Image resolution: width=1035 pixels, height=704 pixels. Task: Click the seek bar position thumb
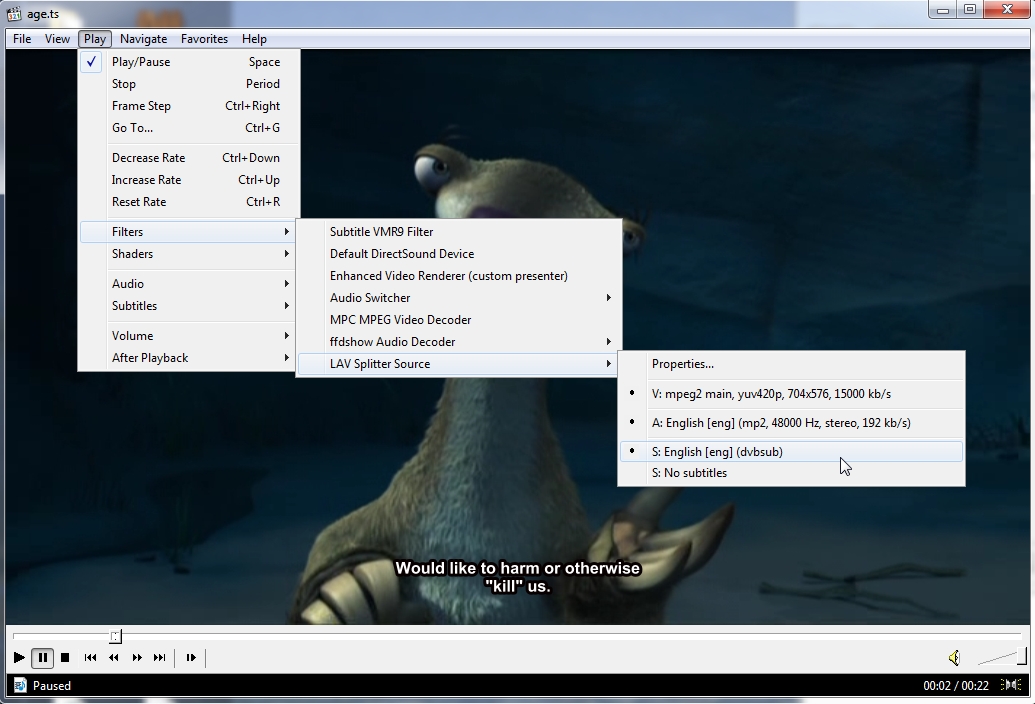(x=116, y=636)
